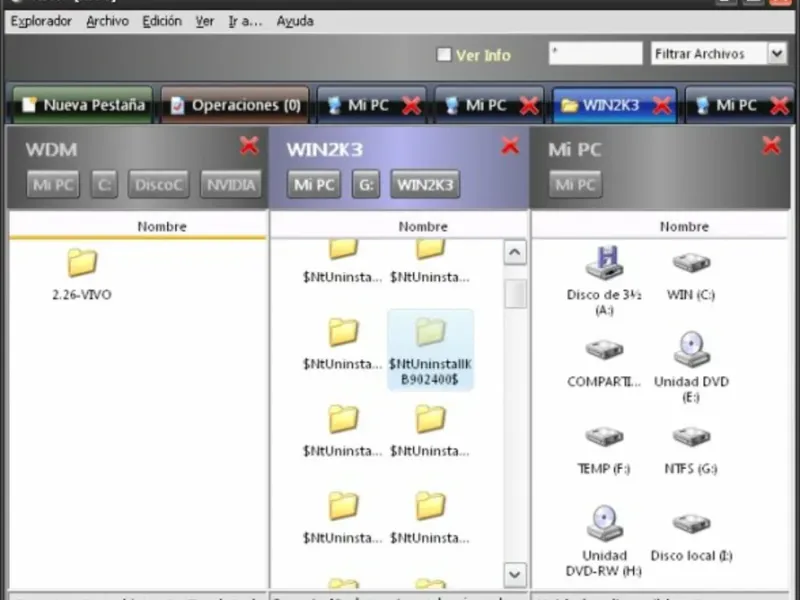
Task: Click the folder icon on the WIN2K3 tab
Action: [x=569, y=106]
